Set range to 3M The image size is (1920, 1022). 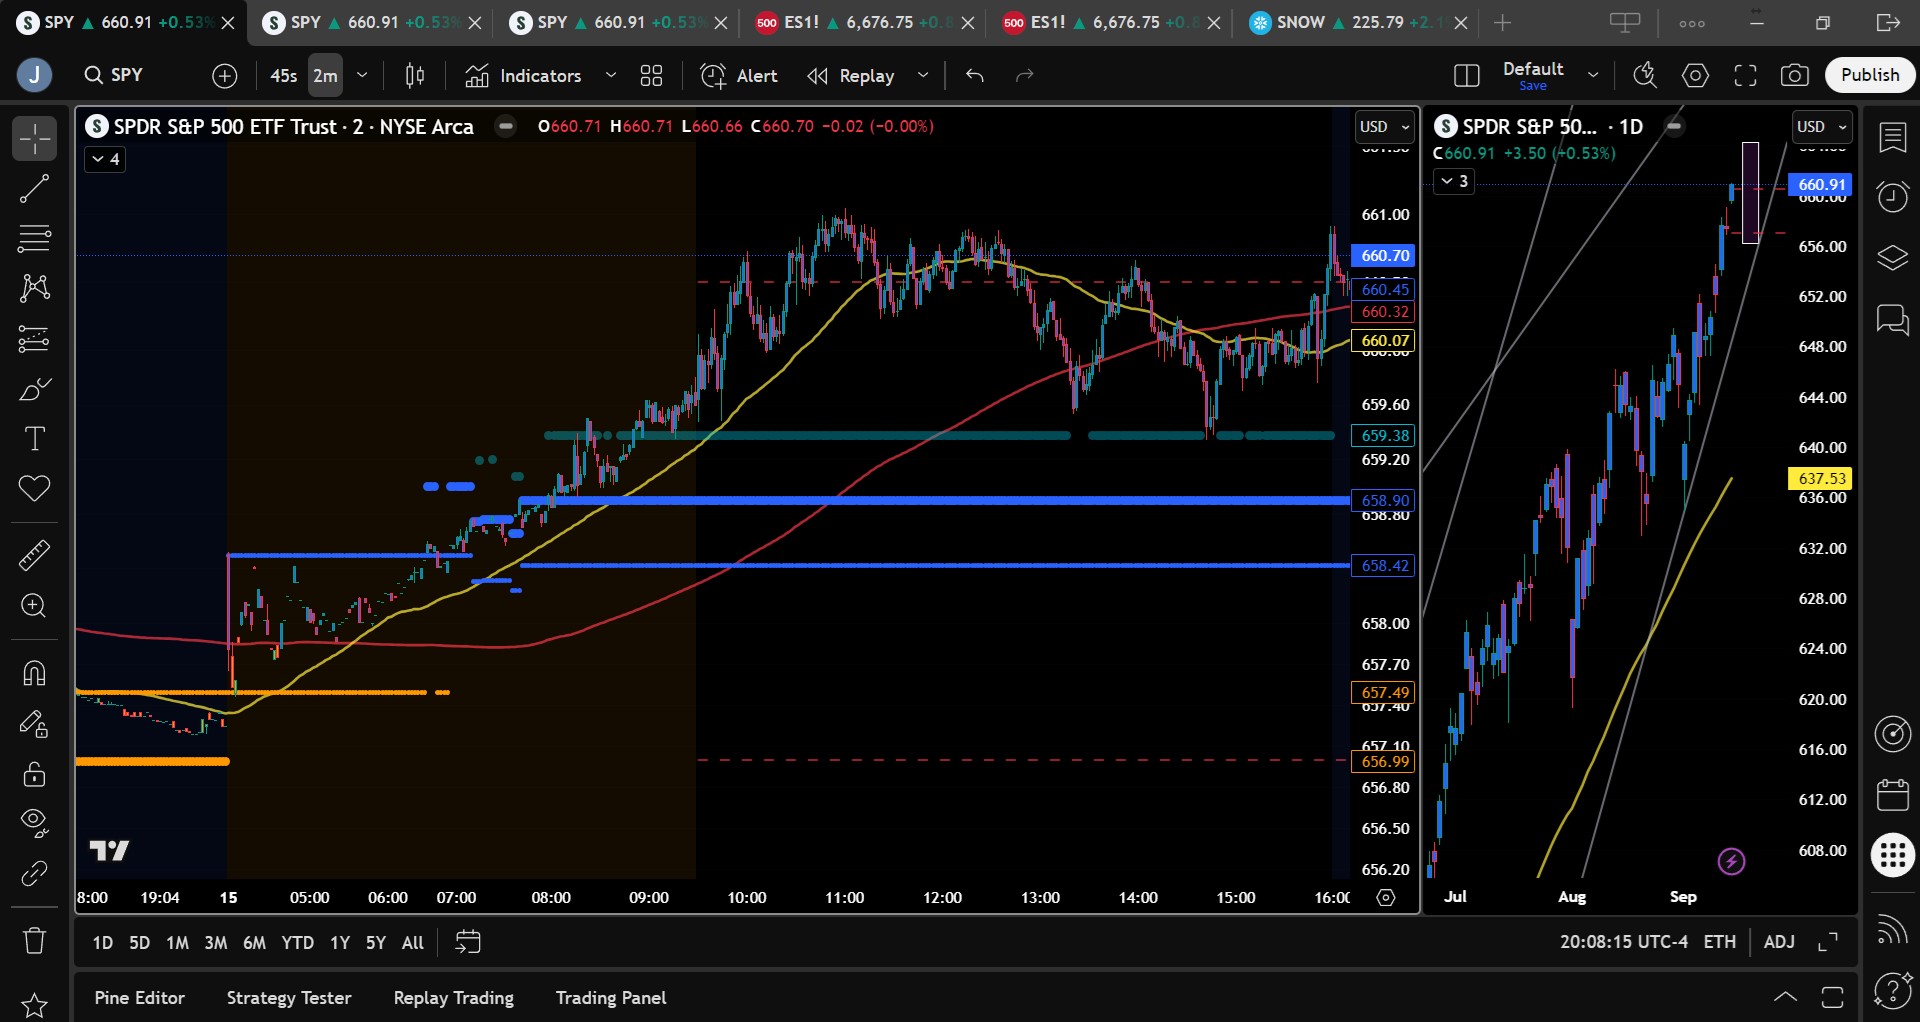pos(216,942)
